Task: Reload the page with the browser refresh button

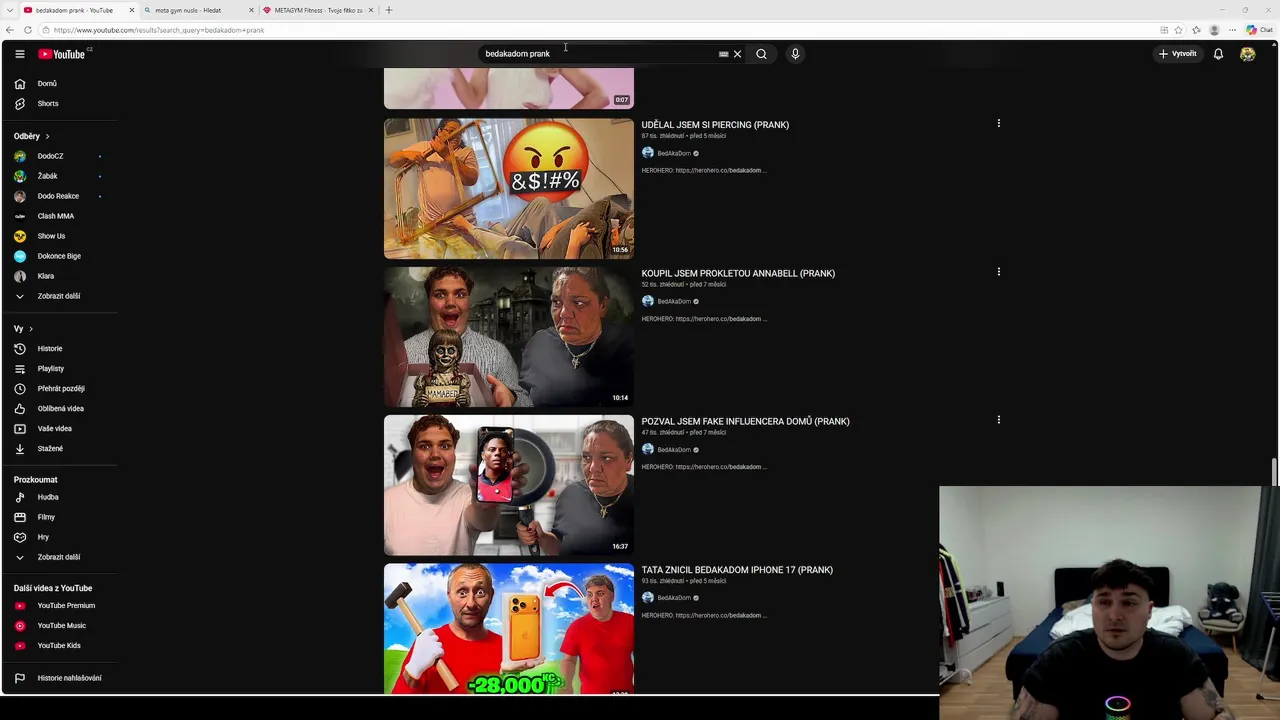Action: pos(27,30)
